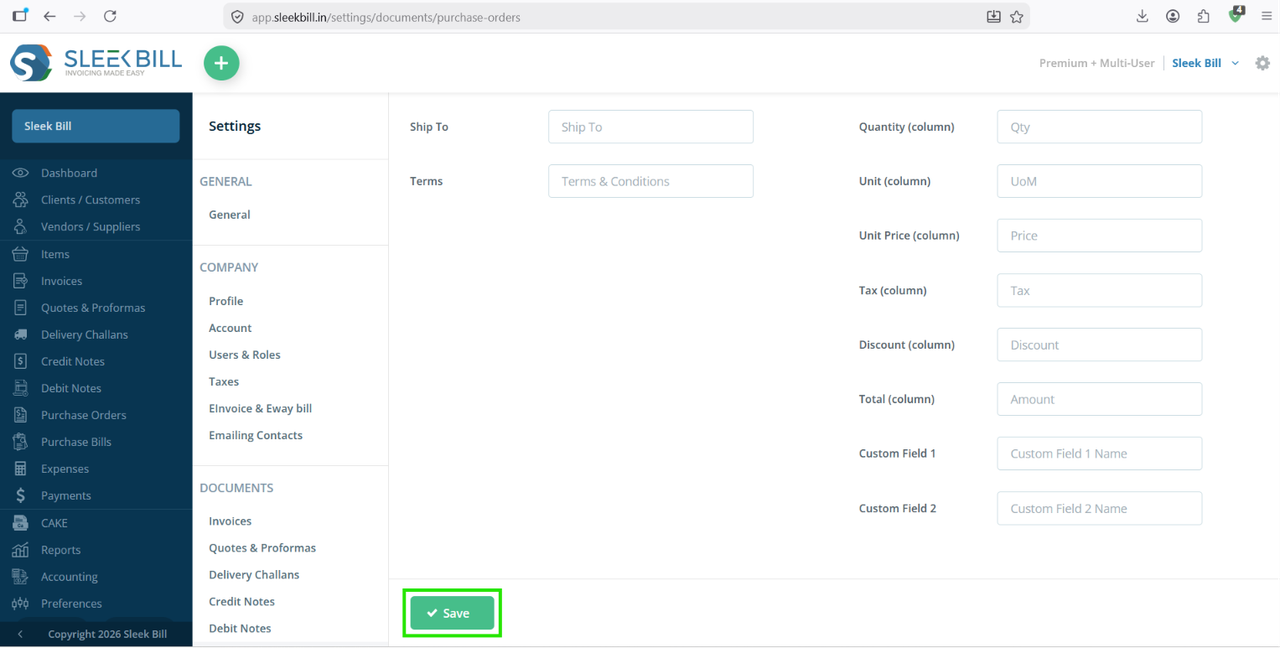Click the Unit Price column field
Viewport: 1280px width, 648px height.
pos(1099,236)
